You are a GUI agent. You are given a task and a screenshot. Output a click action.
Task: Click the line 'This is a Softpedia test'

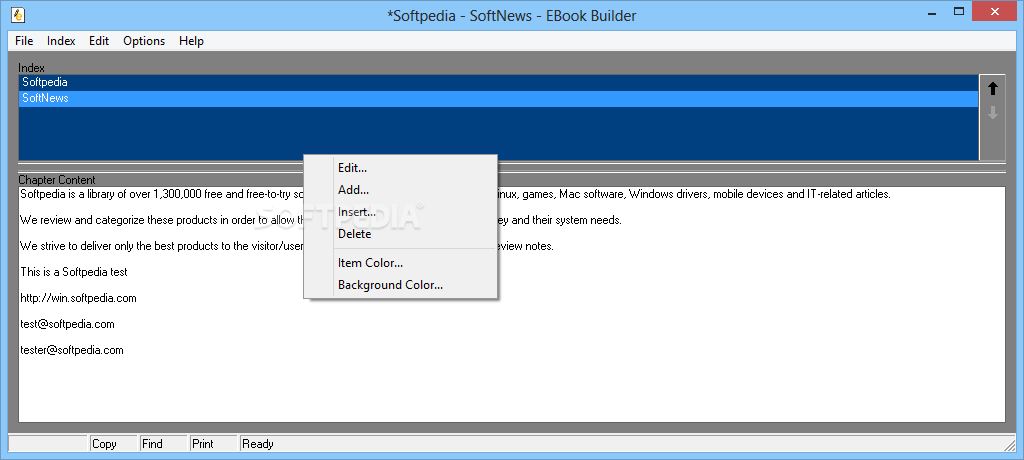coord(74,272)
